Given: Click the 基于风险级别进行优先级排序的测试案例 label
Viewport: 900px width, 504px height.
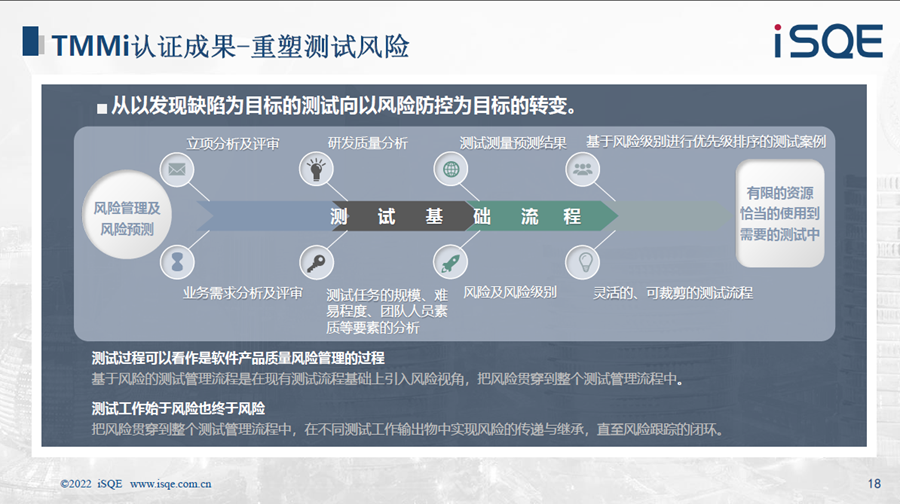Looking at the screenshot, I should click(705, 142).
